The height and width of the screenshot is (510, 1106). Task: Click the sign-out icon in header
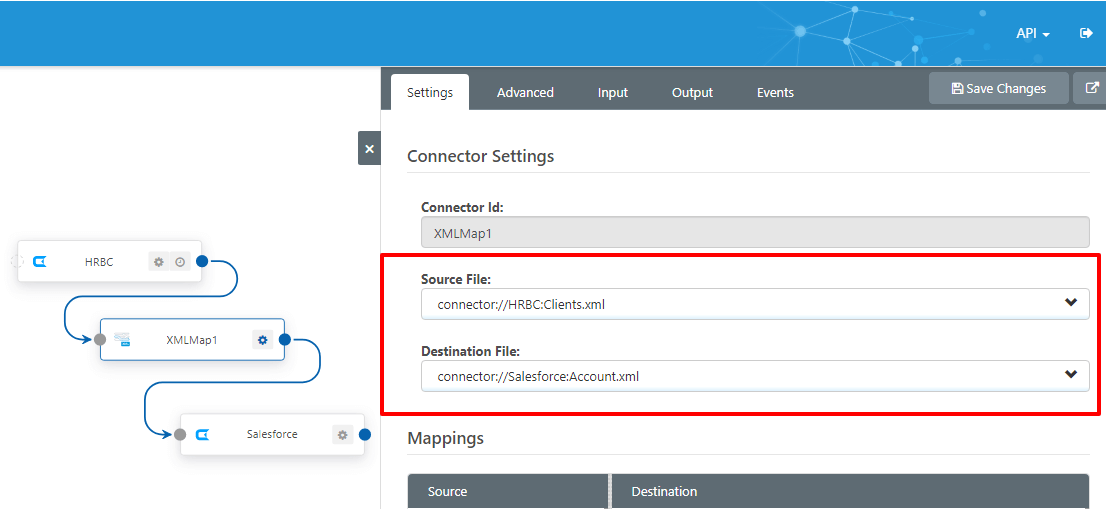tap(1086, 33)
